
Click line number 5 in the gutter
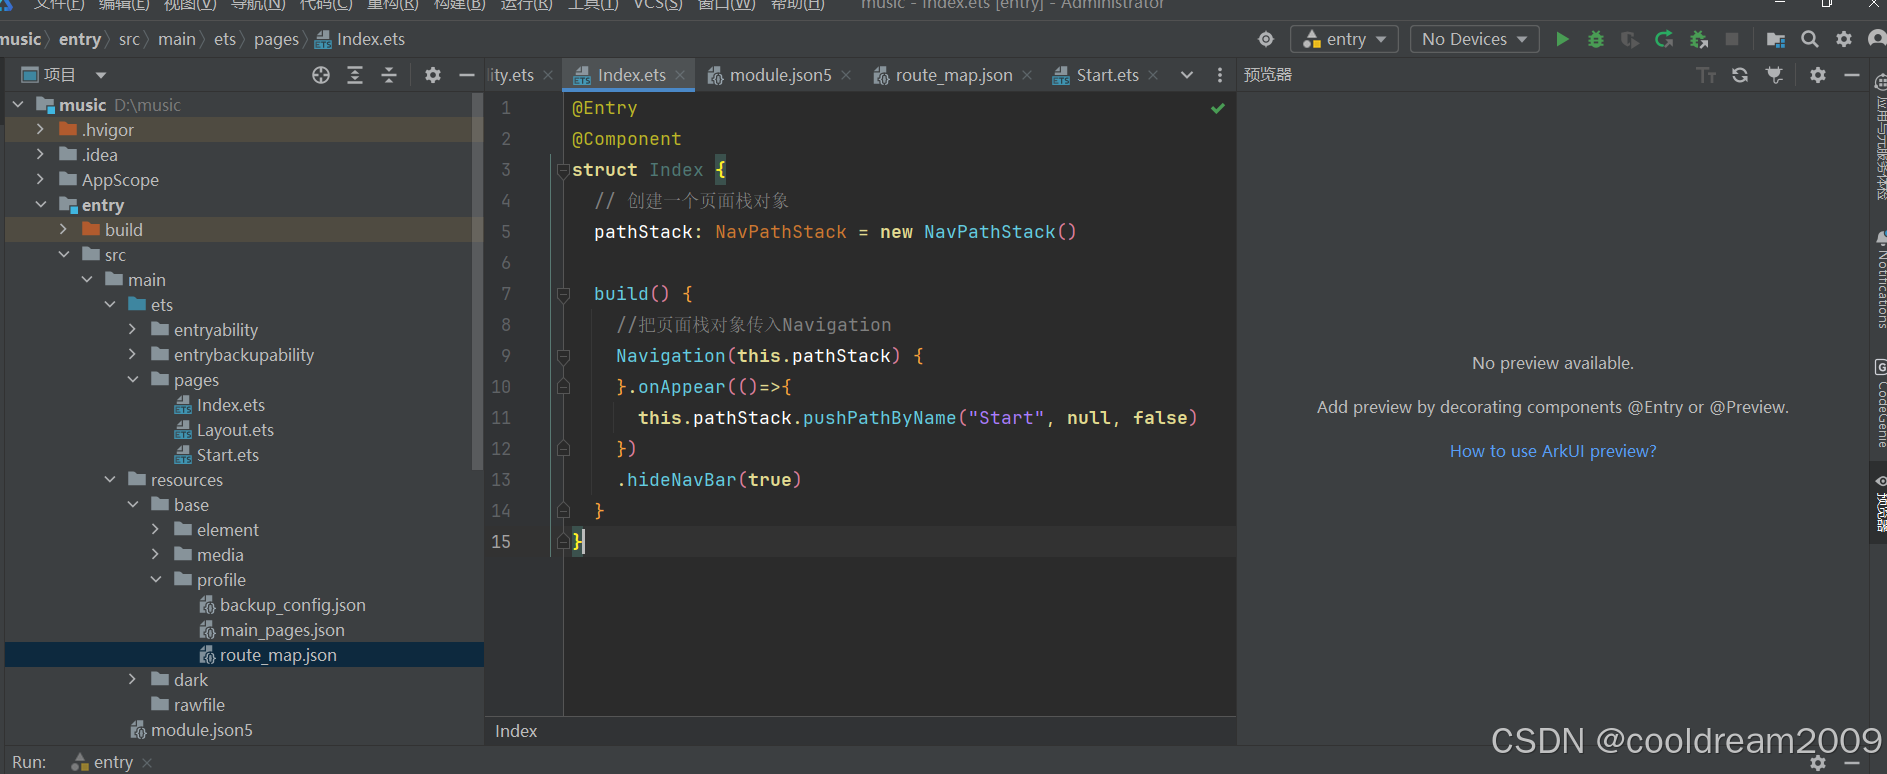[x=505, y=232]
